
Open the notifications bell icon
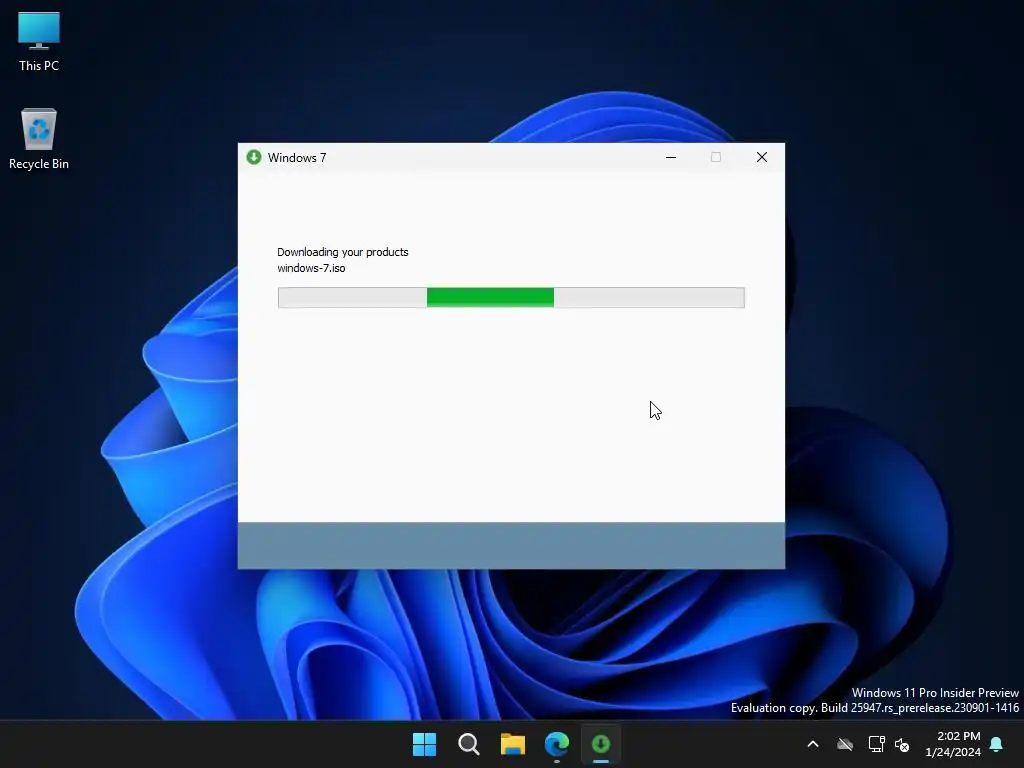(997, 744)
